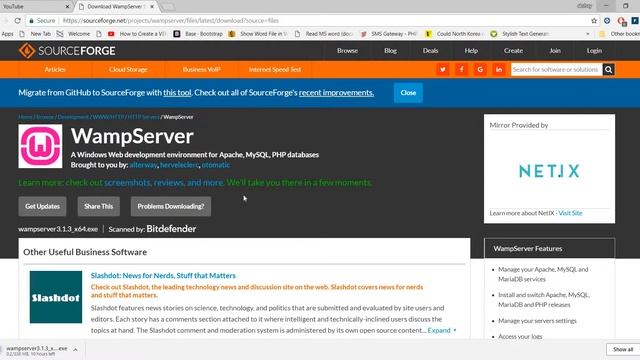This screenshot has width=640, height=360.
Task: Open the Blog menu item
Action: 390,51
